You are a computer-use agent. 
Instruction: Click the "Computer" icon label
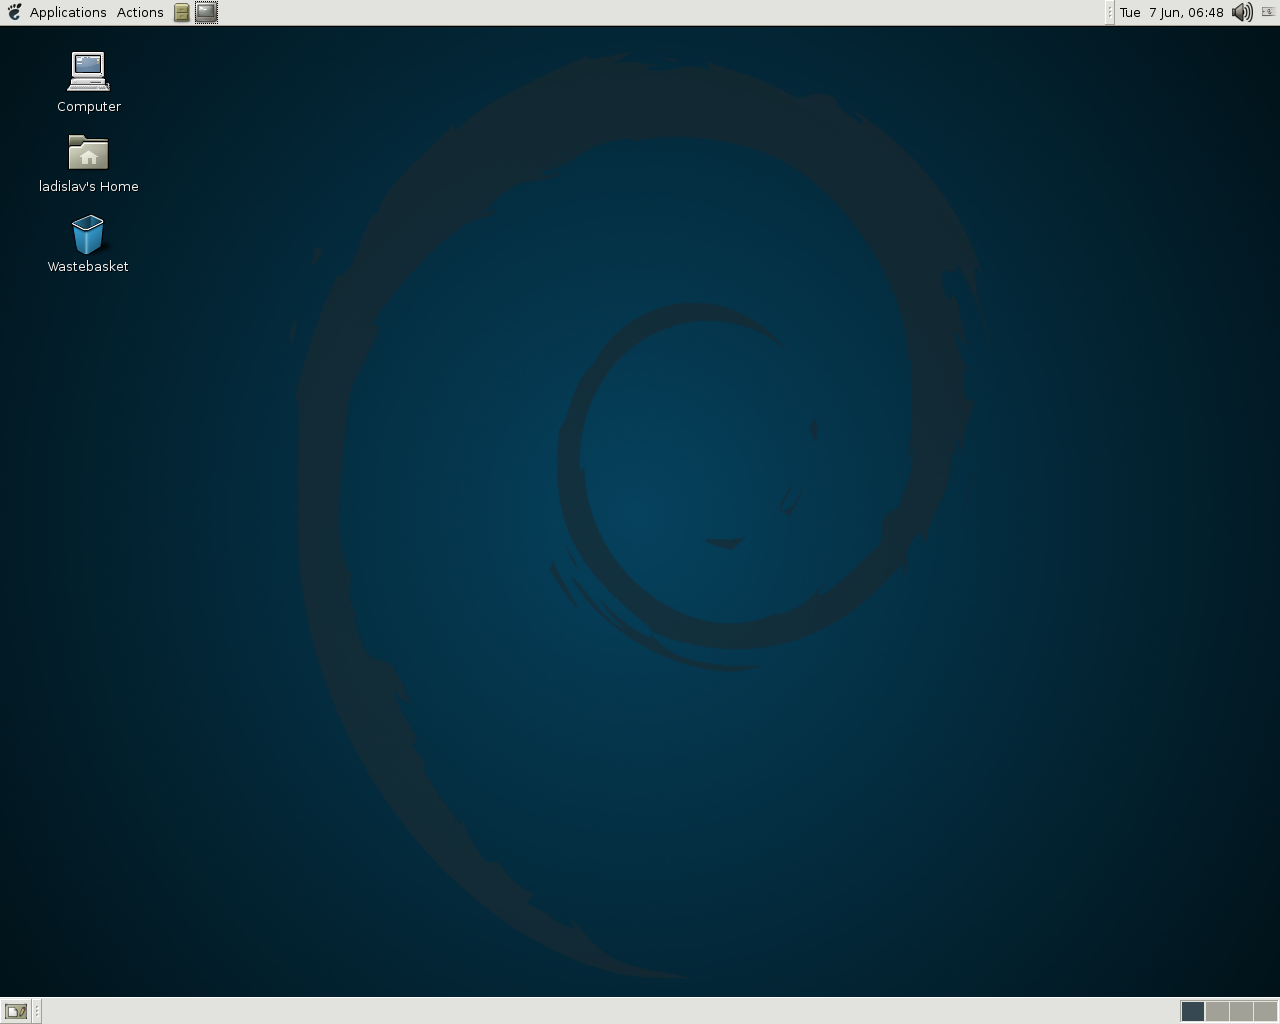[x=89, y=106]
